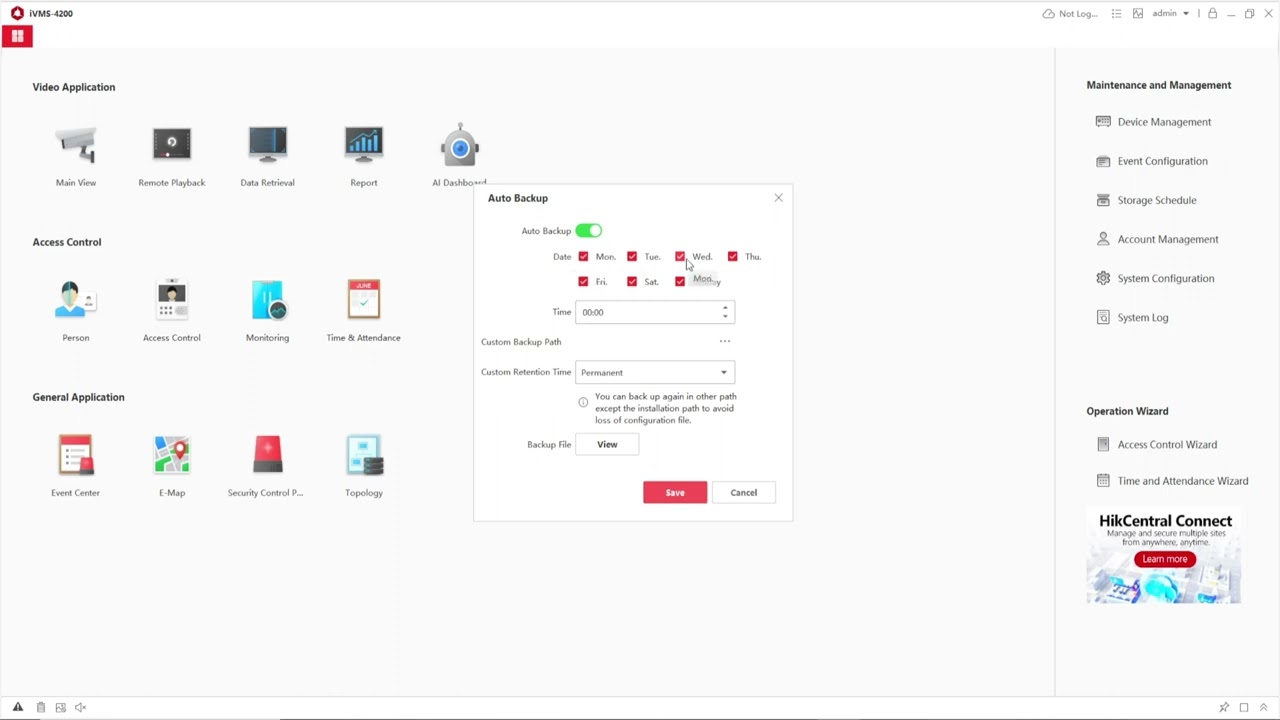Launch the Access Control Wizard
Viewport: 1280px width, 720px height.
1156,444
